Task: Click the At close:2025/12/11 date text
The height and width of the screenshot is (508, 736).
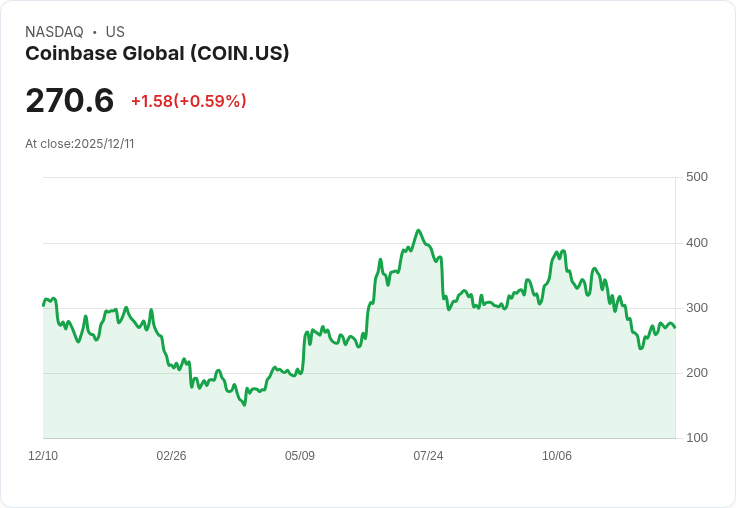Action: pyautogui.click(x=80, y=144)
